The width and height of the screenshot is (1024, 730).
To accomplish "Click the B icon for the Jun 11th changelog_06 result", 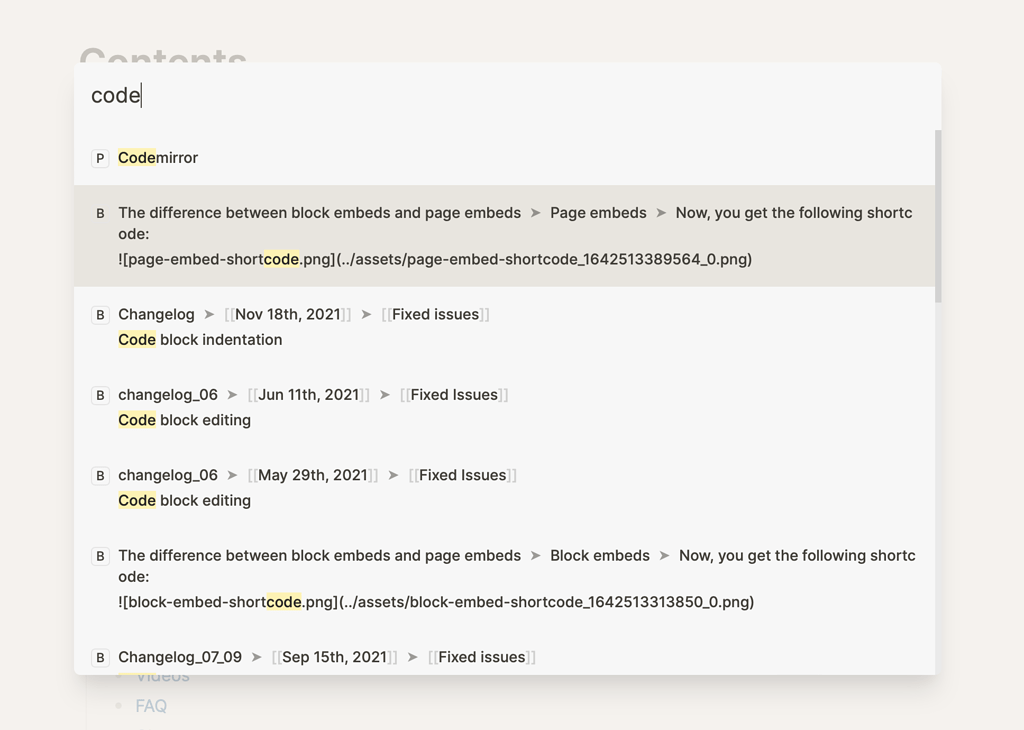I will tap(99, 394).
